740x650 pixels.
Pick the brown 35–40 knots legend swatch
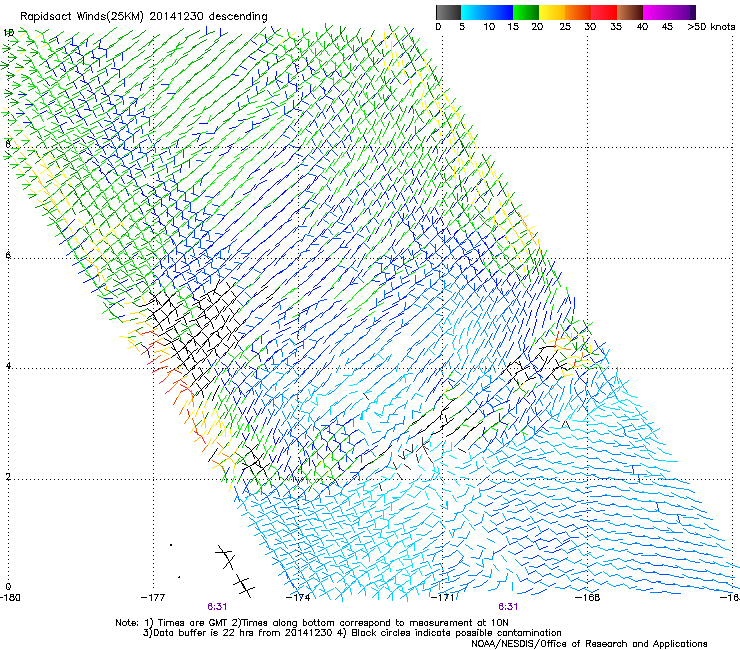click(x=630, y=12)
